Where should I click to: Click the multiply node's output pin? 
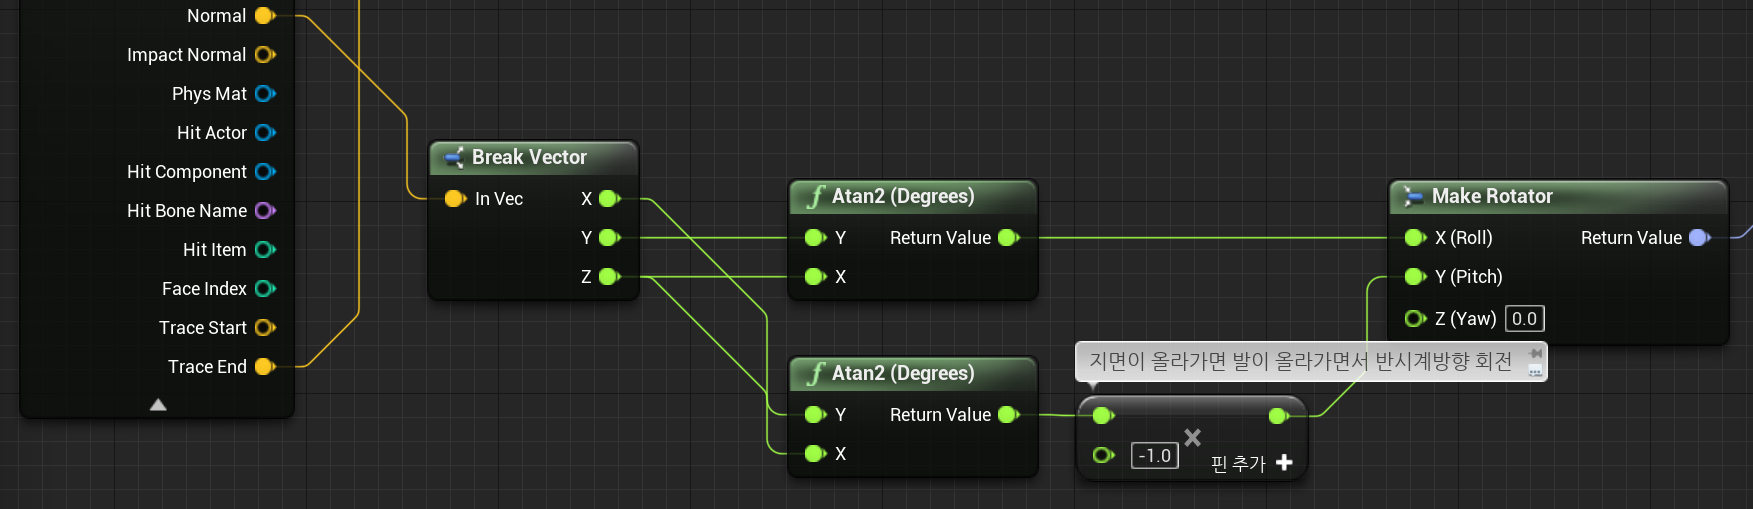coord(1279,416)
